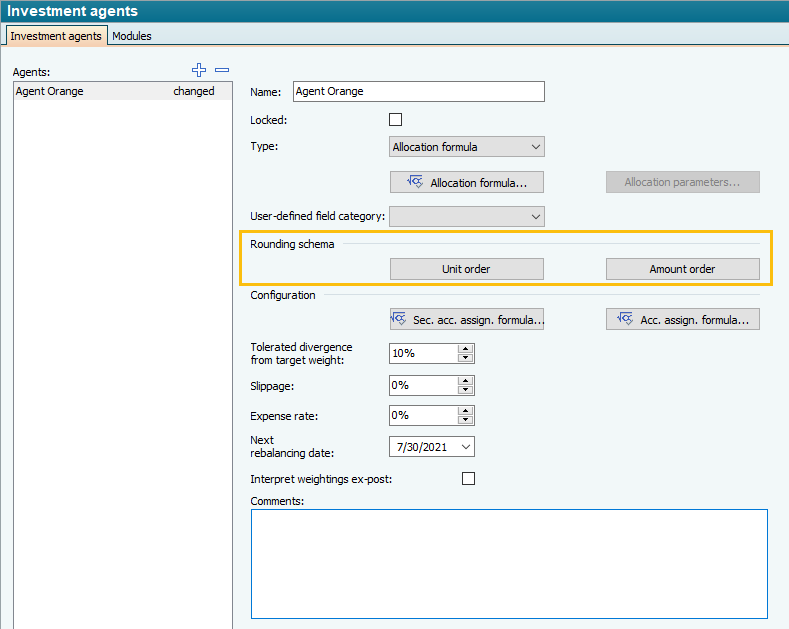
Task: Open Next rebalancing date picker
Action: tap(465, 447)
